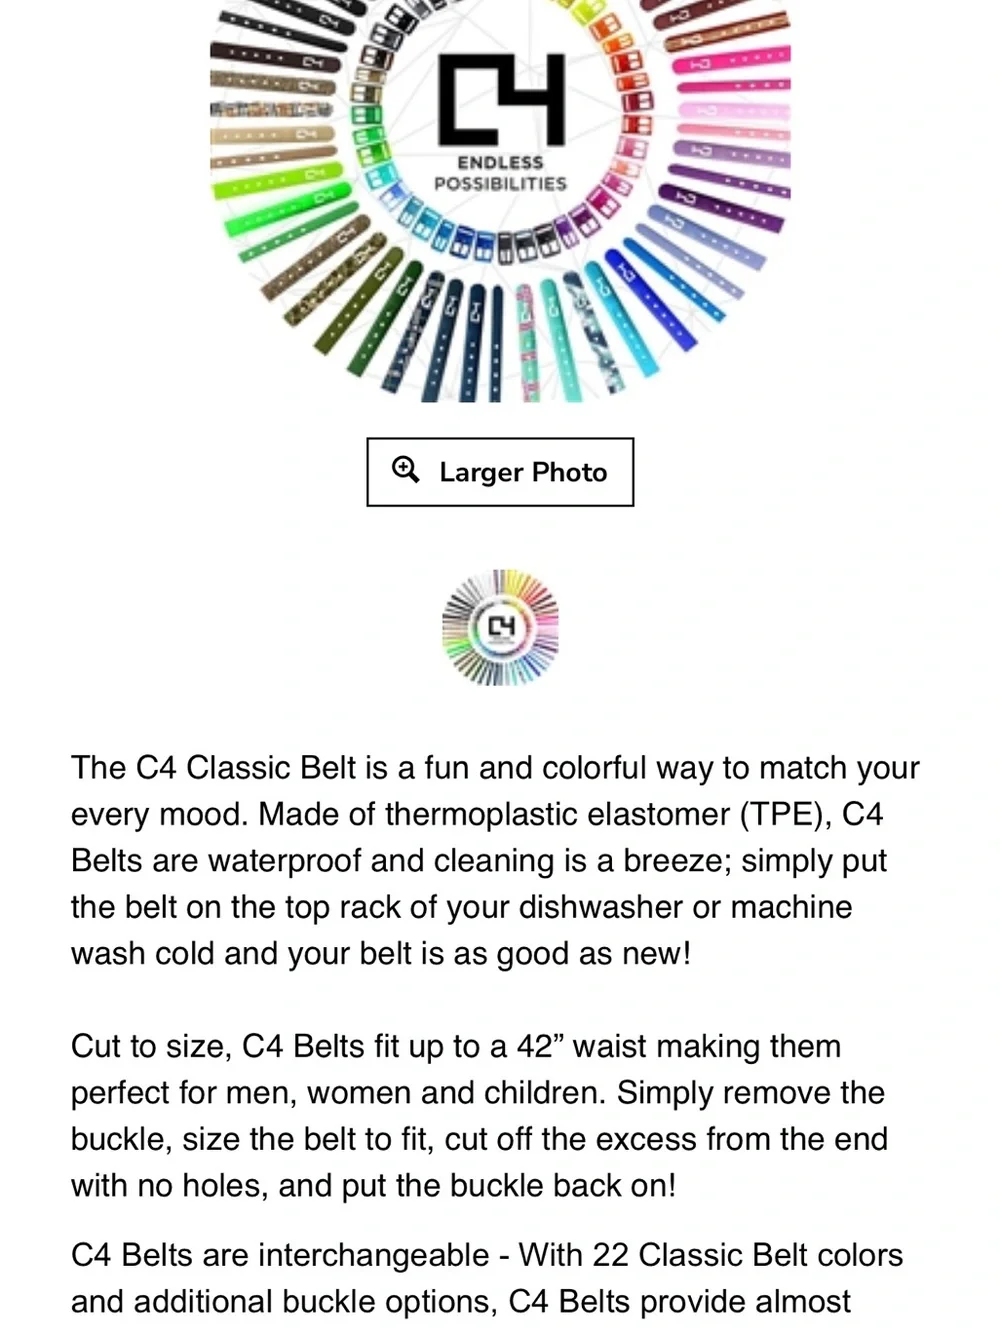Pick the tan beige belt on left

(x=273, y=133)
